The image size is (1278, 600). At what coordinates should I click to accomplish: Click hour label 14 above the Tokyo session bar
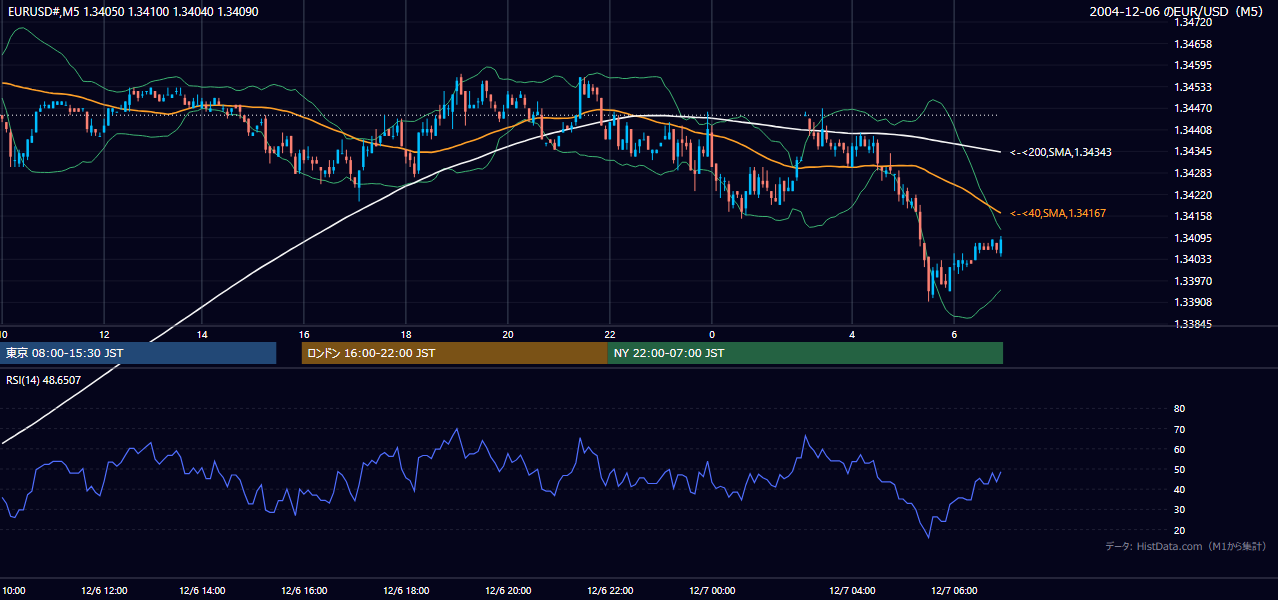pyautogui.click(x=202, y=334)
